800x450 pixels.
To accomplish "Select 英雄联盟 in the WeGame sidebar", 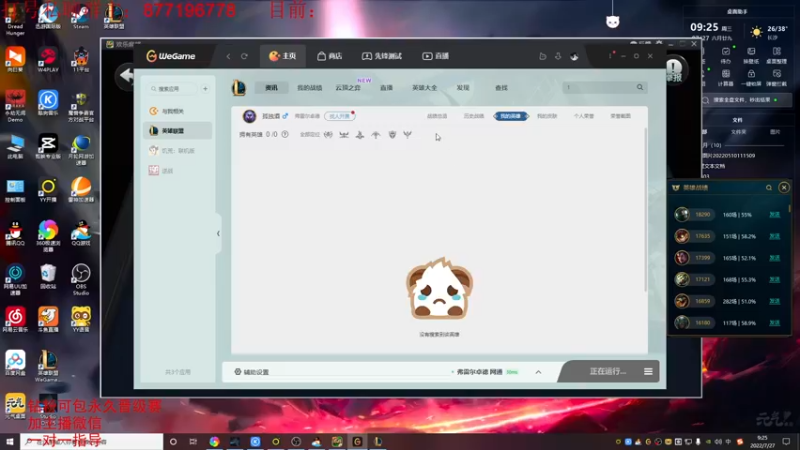I will 178,131.
